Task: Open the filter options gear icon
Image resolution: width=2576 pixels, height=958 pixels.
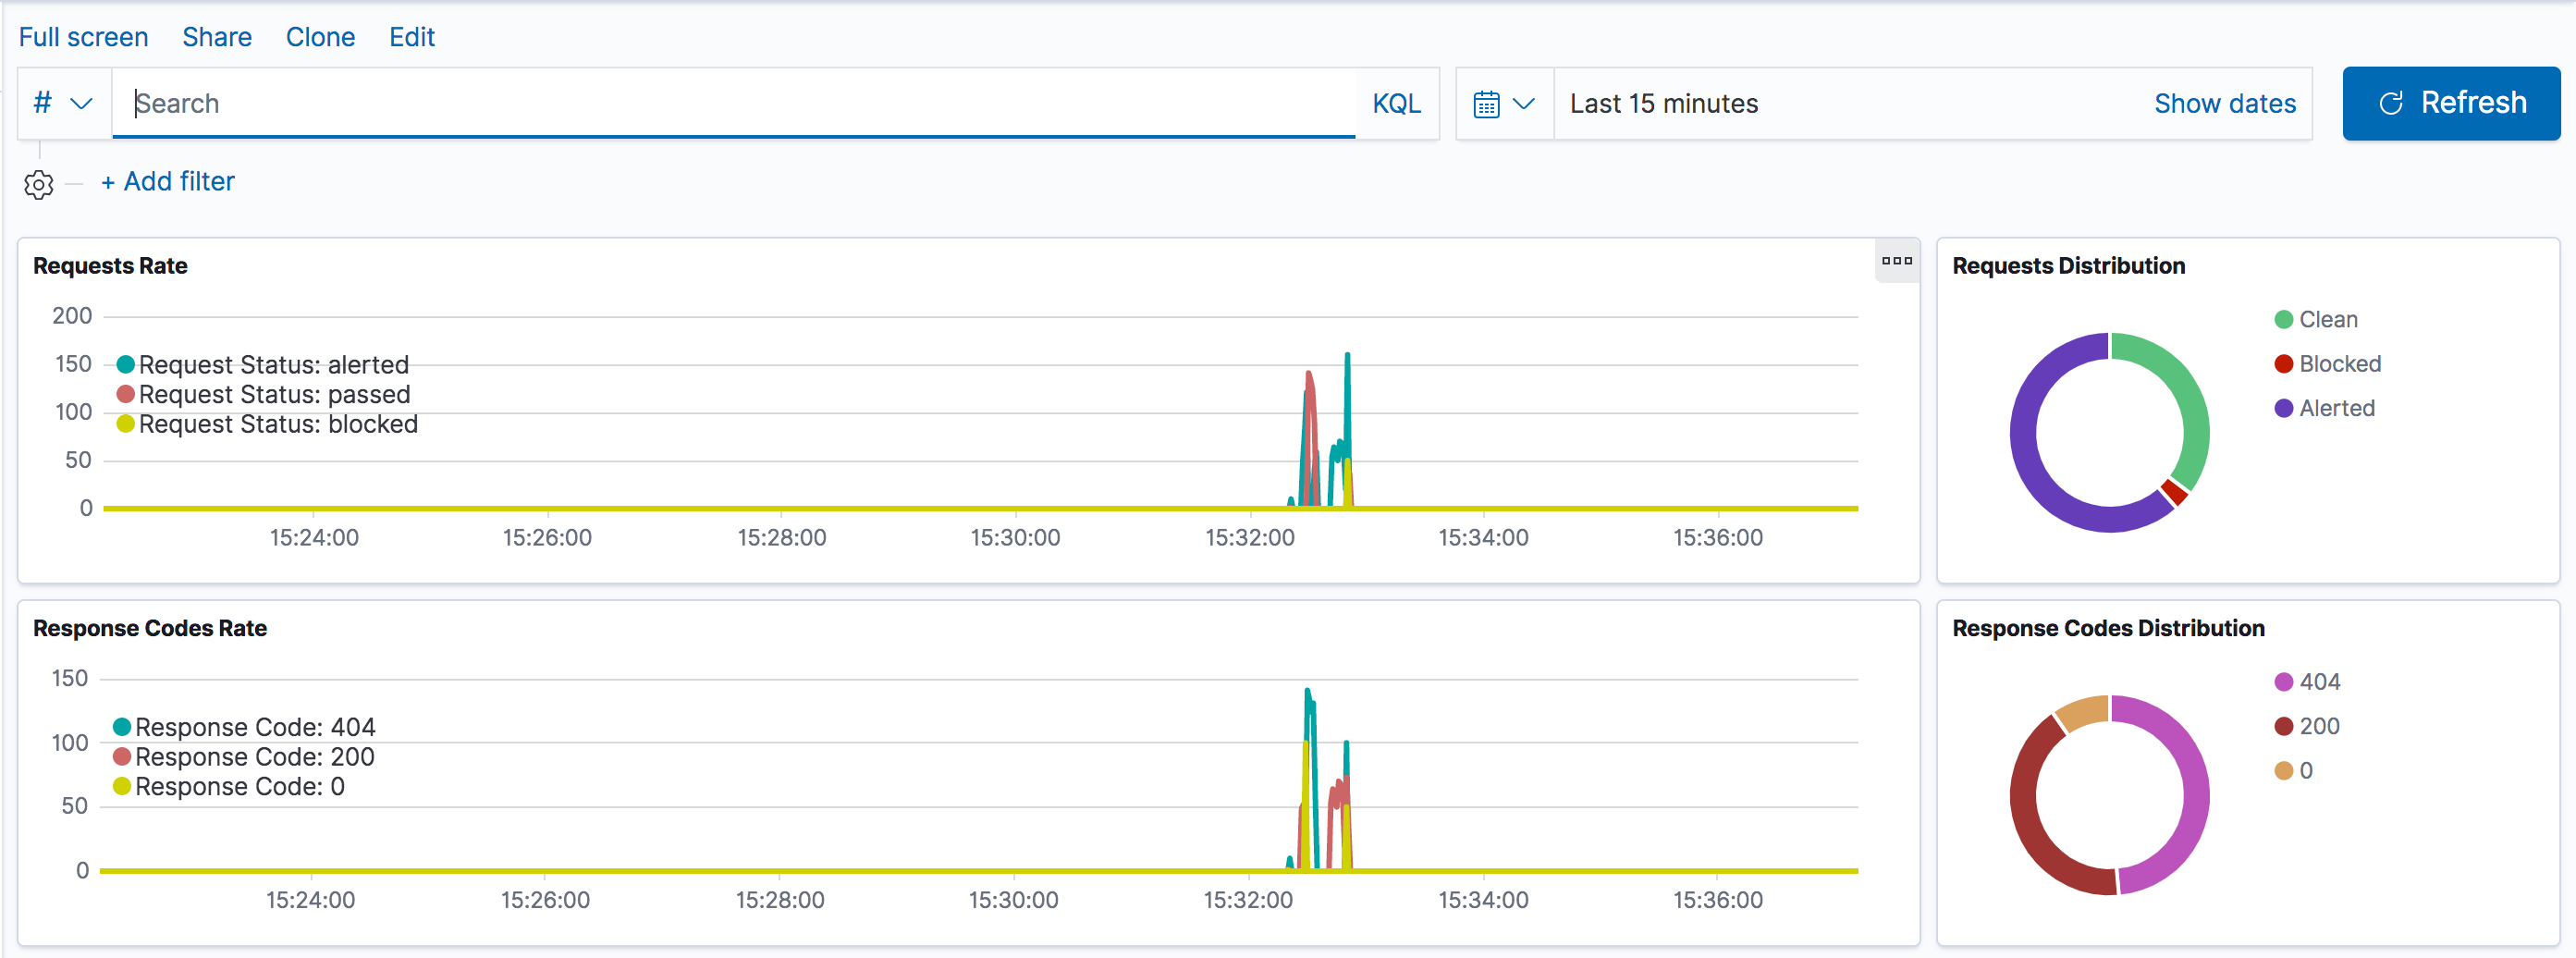Action: (x=39, y=185)
